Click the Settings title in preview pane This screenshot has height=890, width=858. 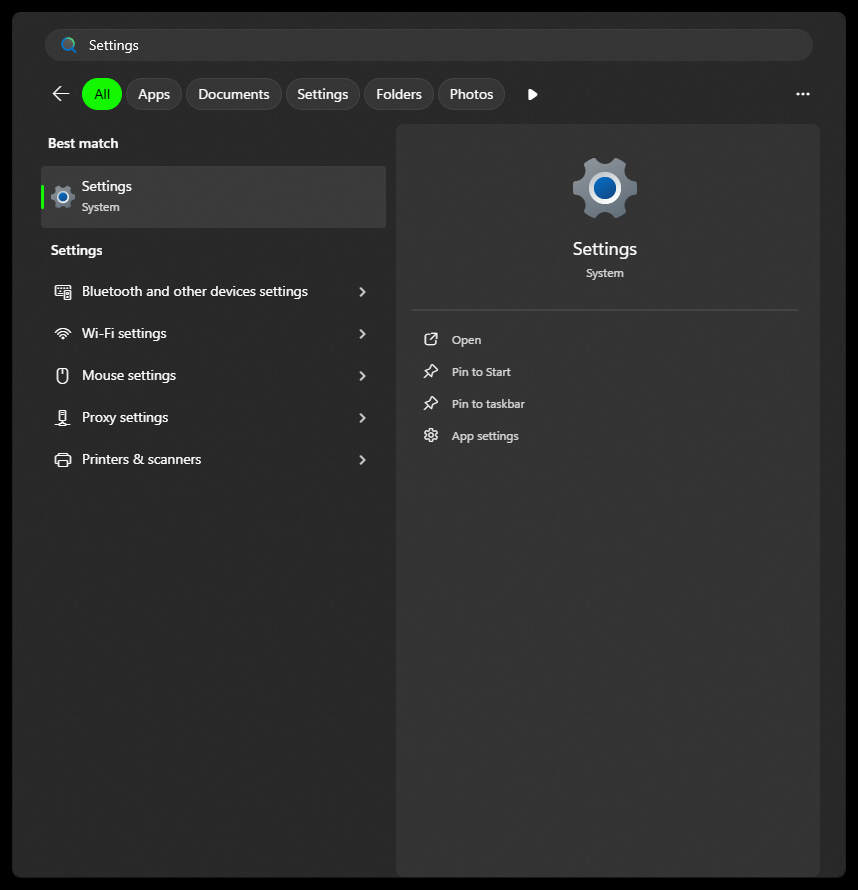point(604,249)
